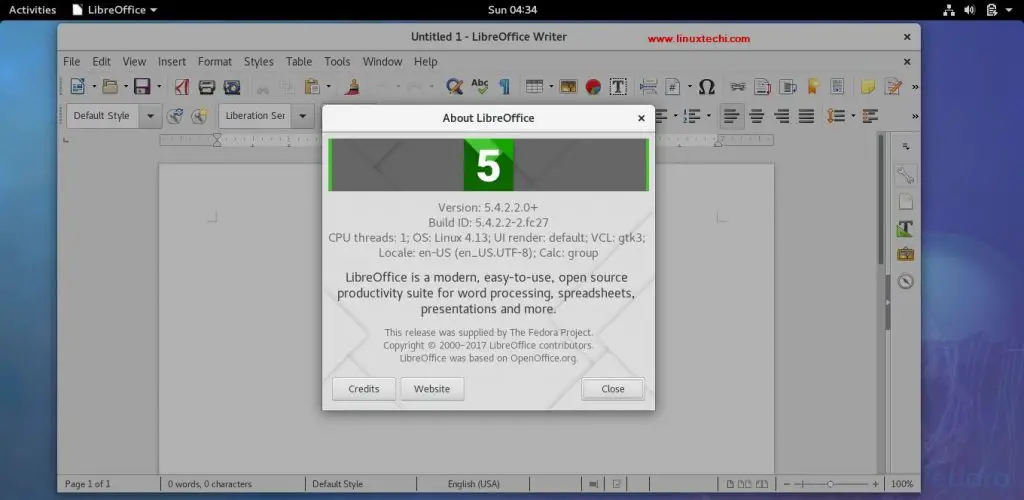Align paragraph text to the left
Screen dimensions: 1024x500
point(732,116)
